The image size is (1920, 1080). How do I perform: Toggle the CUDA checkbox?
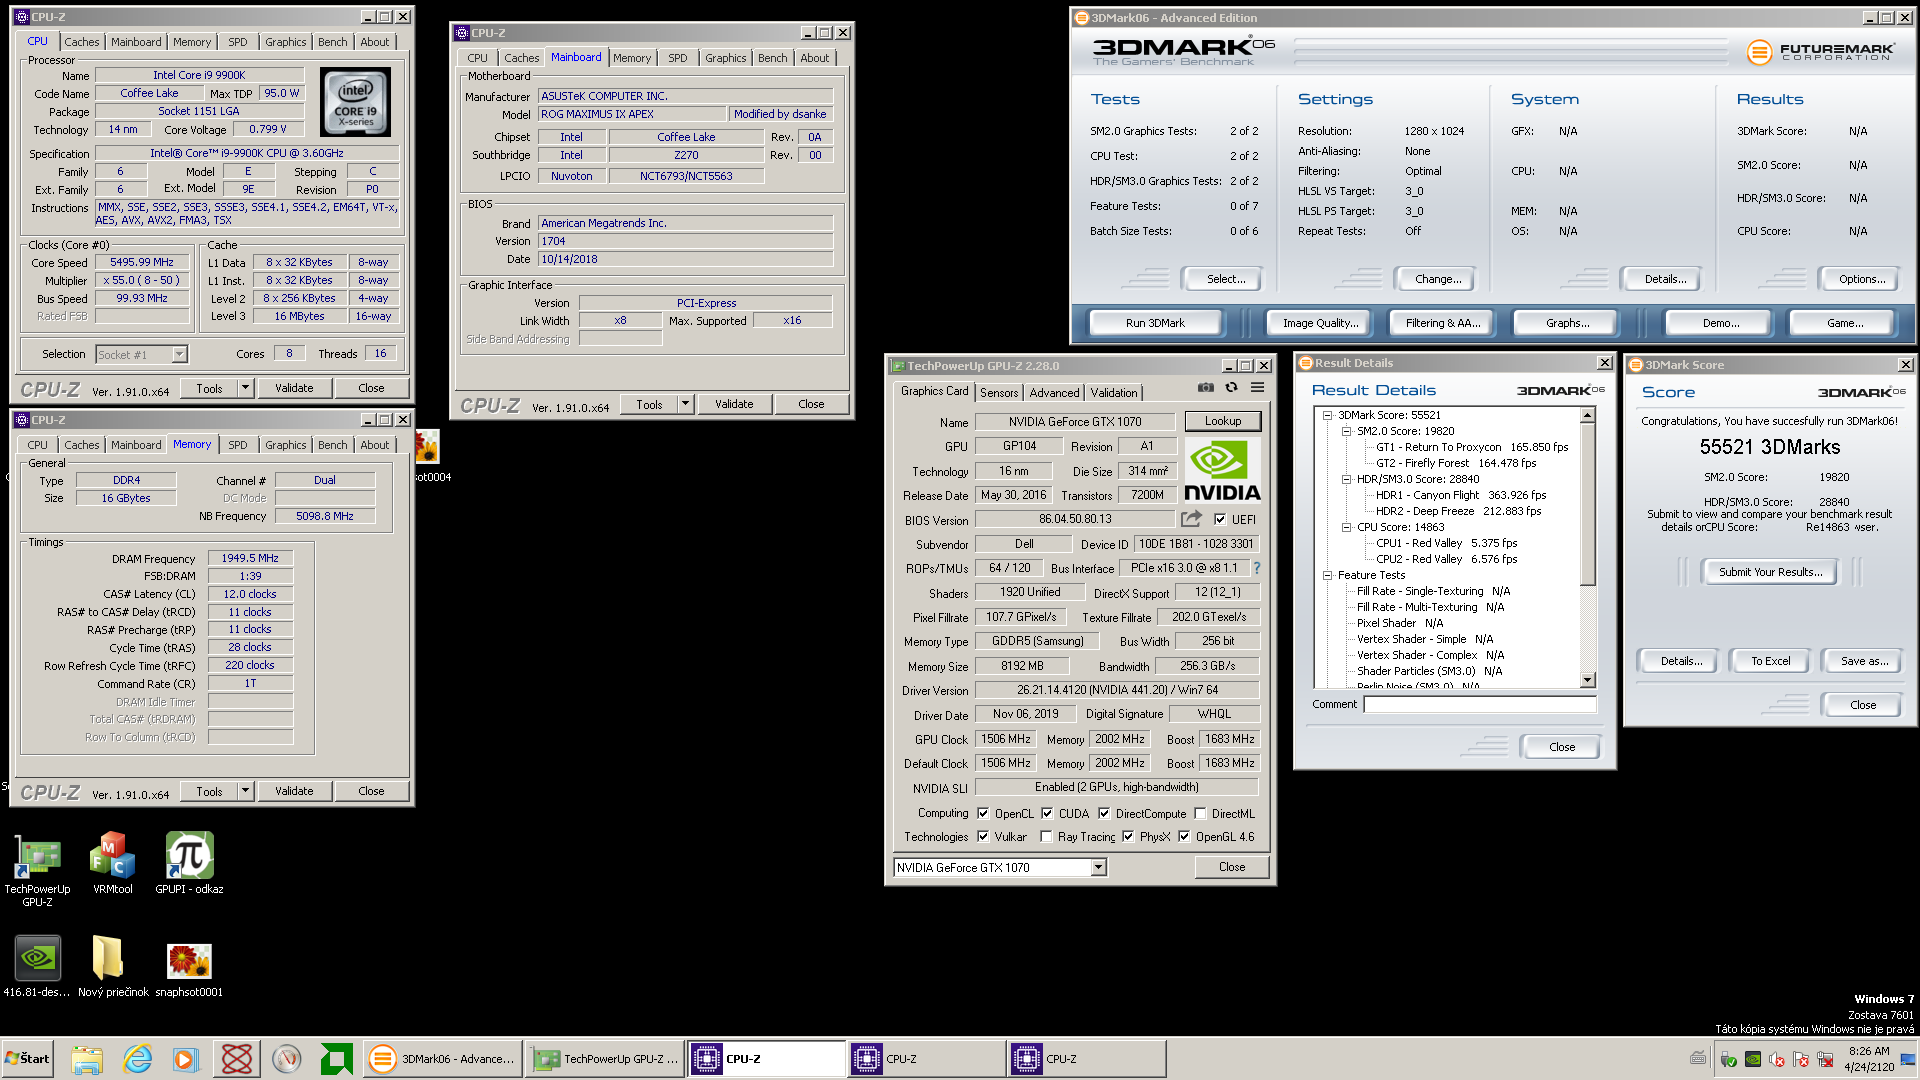click(1047, 813)
